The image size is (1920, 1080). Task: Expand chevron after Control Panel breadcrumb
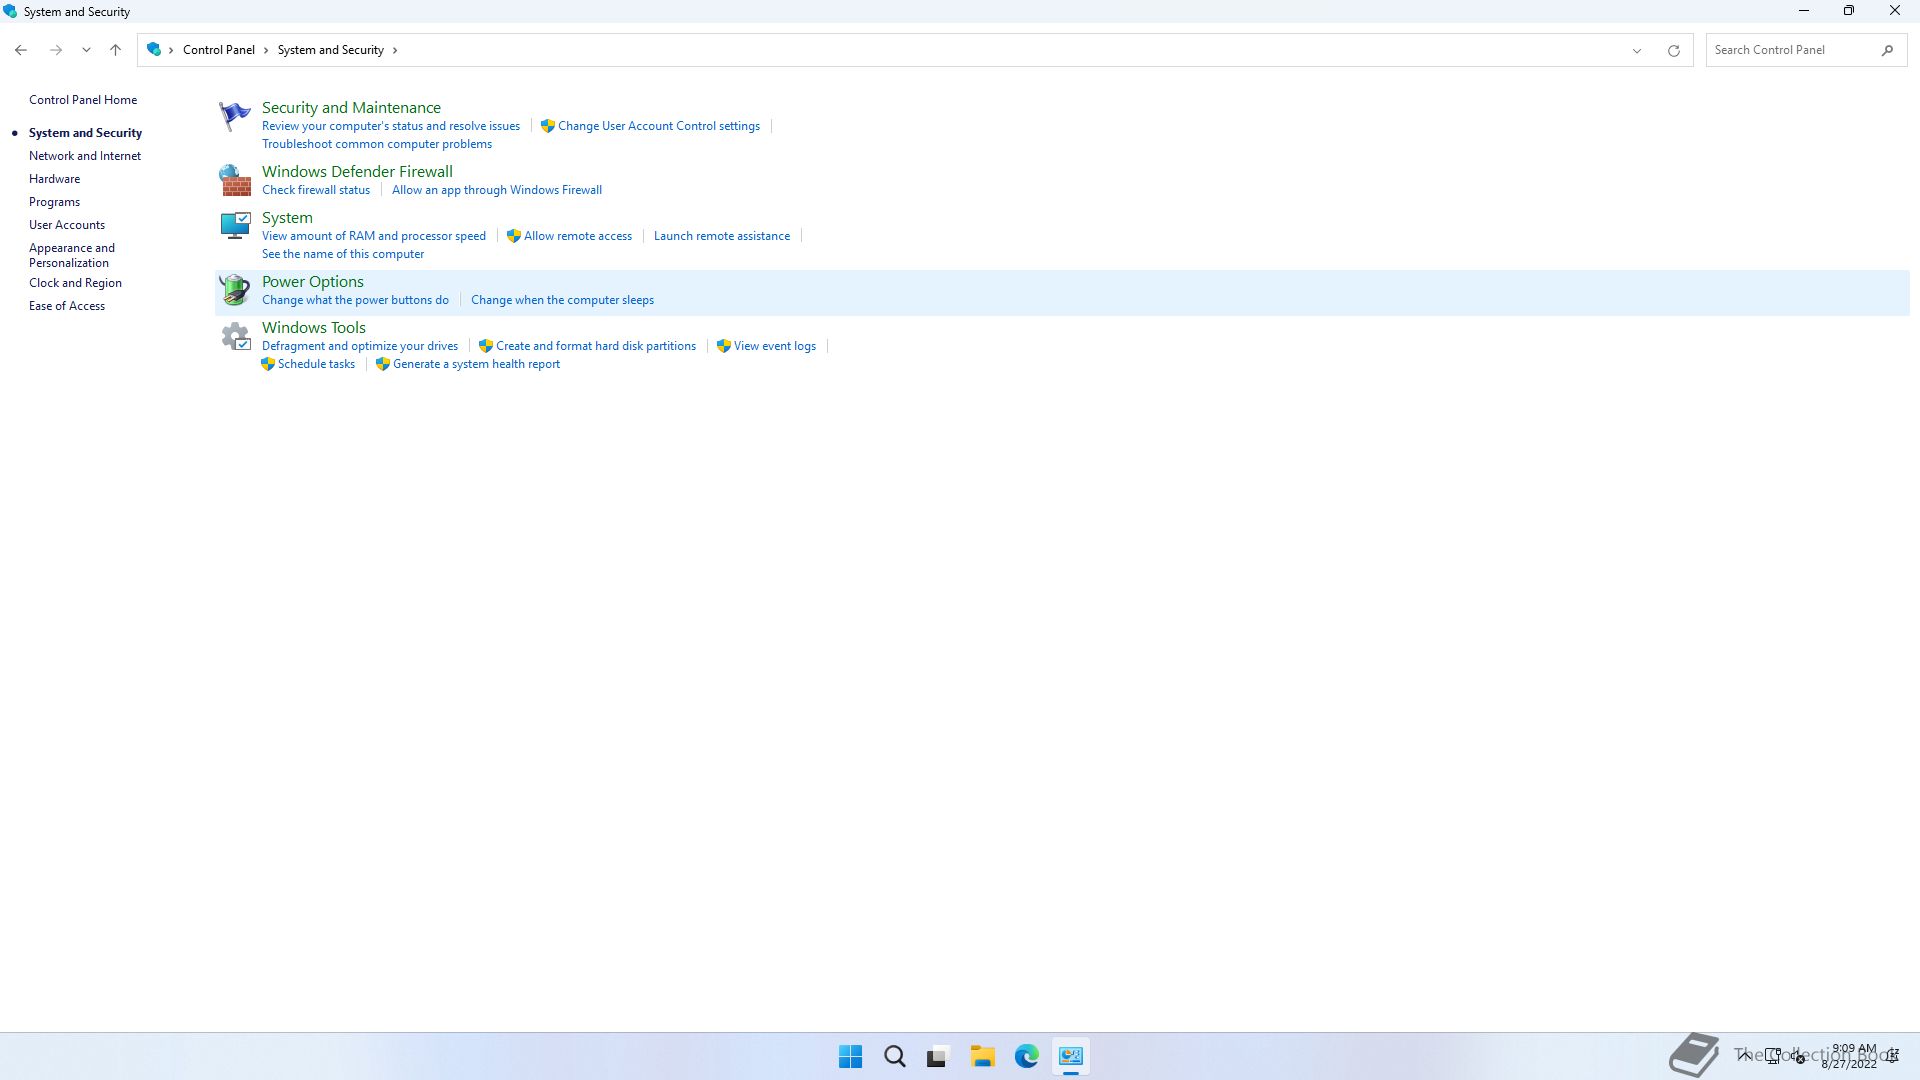(x=266, y=50)
